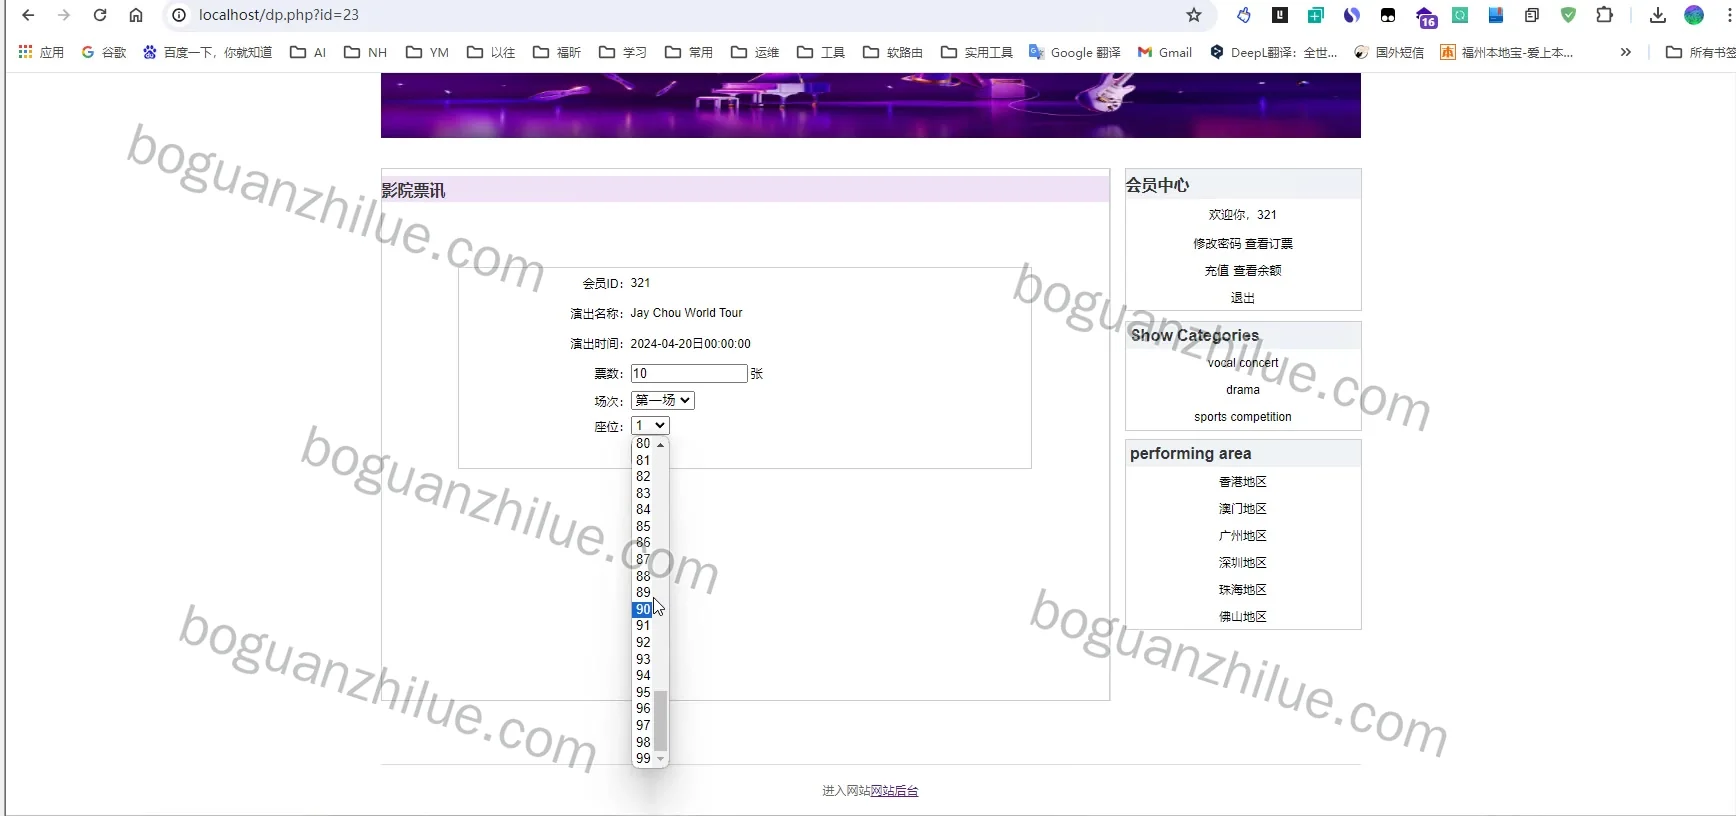Open the AI bookmark folder

308,52
